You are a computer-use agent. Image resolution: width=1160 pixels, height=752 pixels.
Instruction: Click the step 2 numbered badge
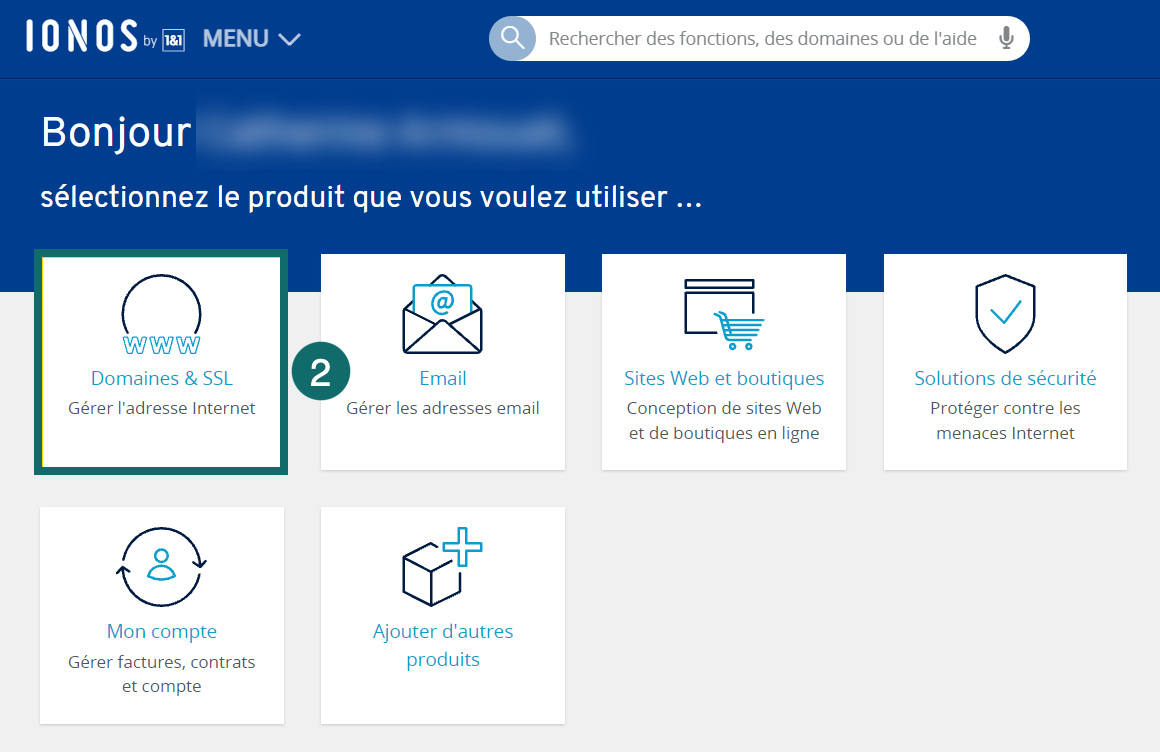[321, 372]
